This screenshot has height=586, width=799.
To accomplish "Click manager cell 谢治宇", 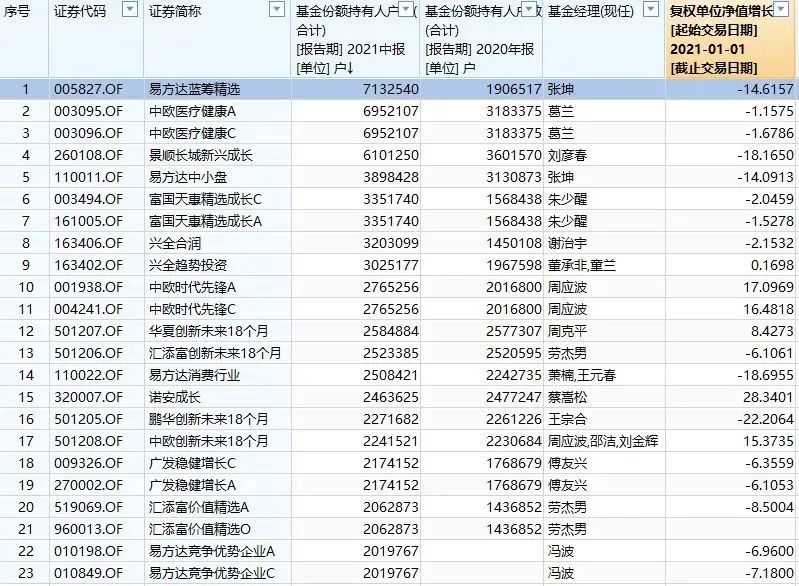I will (567, 243).
